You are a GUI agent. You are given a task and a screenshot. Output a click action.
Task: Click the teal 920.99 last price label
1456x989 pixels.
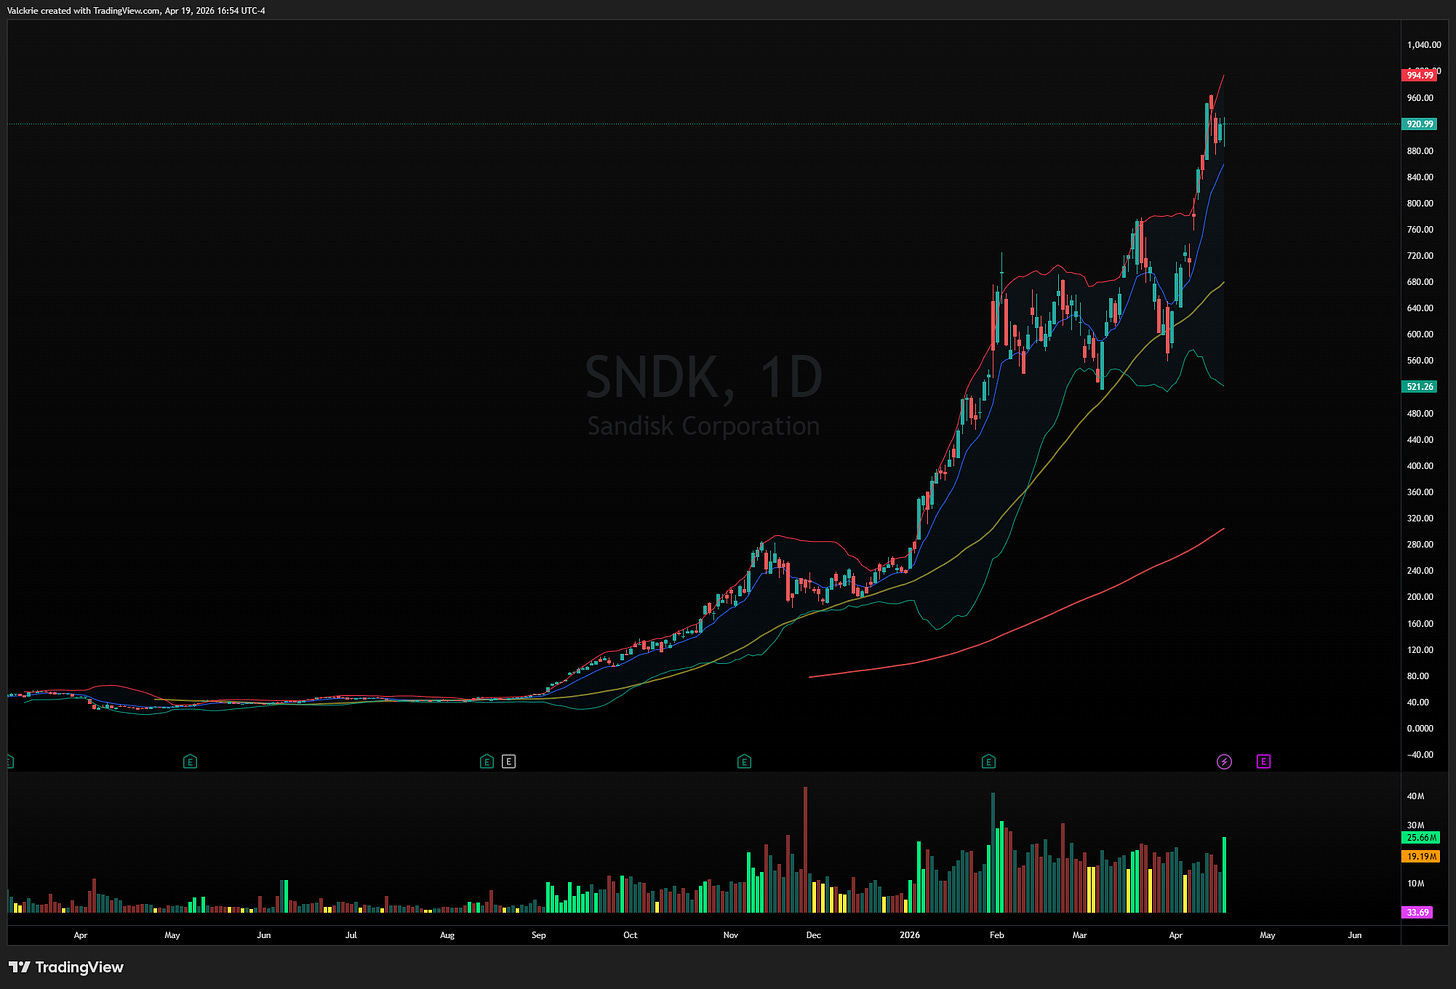[x=1420, y=124]
